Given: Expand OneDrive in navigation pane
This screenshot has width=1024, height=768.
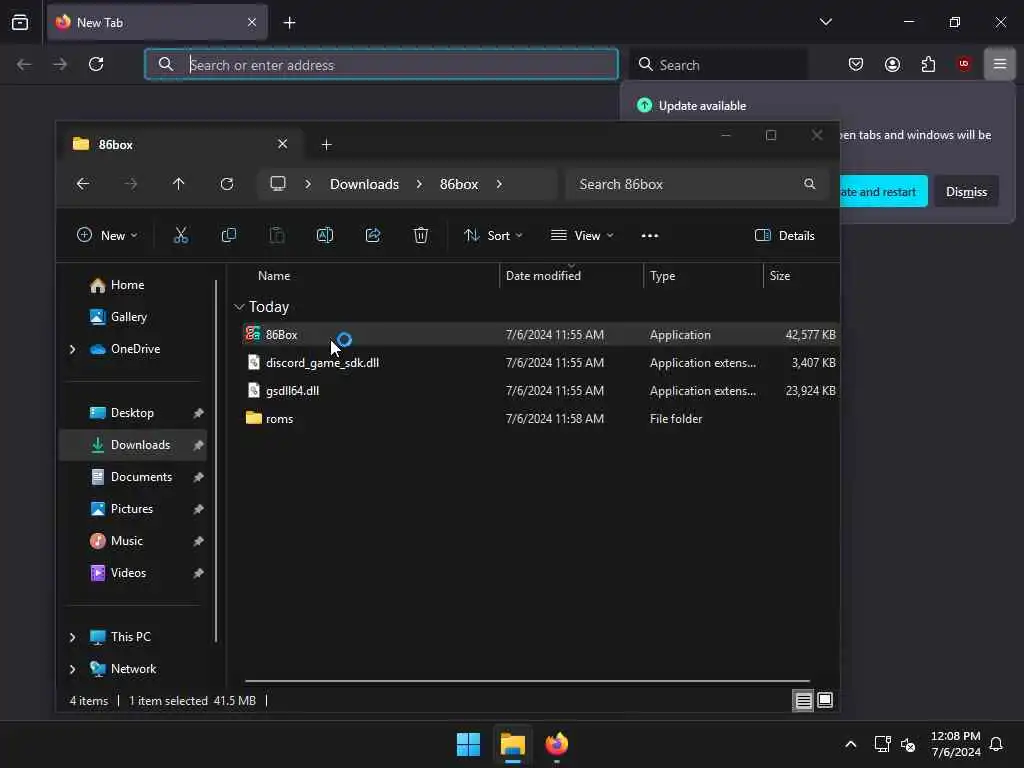Looking at the screenshot, I should [x=72, y=349].
